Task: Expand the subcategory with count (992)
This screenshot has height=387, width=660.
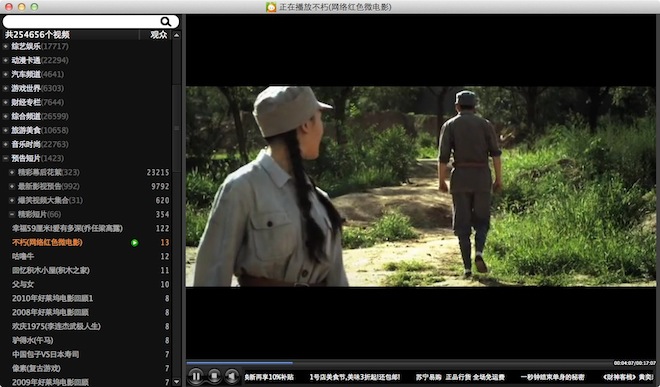Action: pyautogui.click(x=12, y=187)
